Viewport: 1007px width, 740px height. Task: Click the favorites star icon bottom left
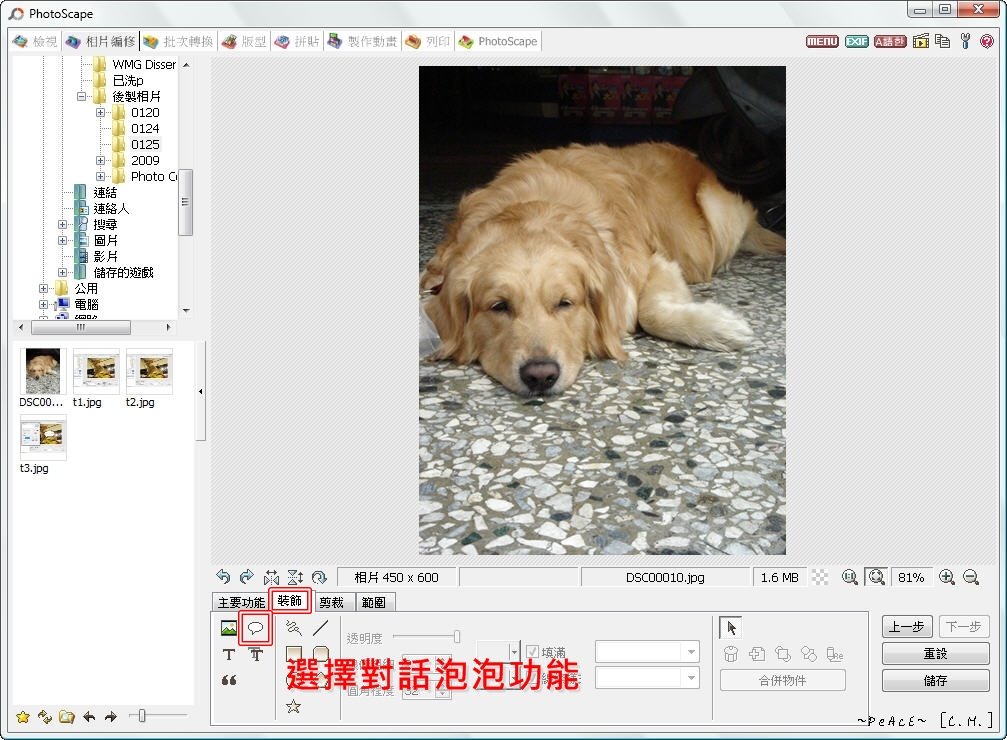[23, 716]
